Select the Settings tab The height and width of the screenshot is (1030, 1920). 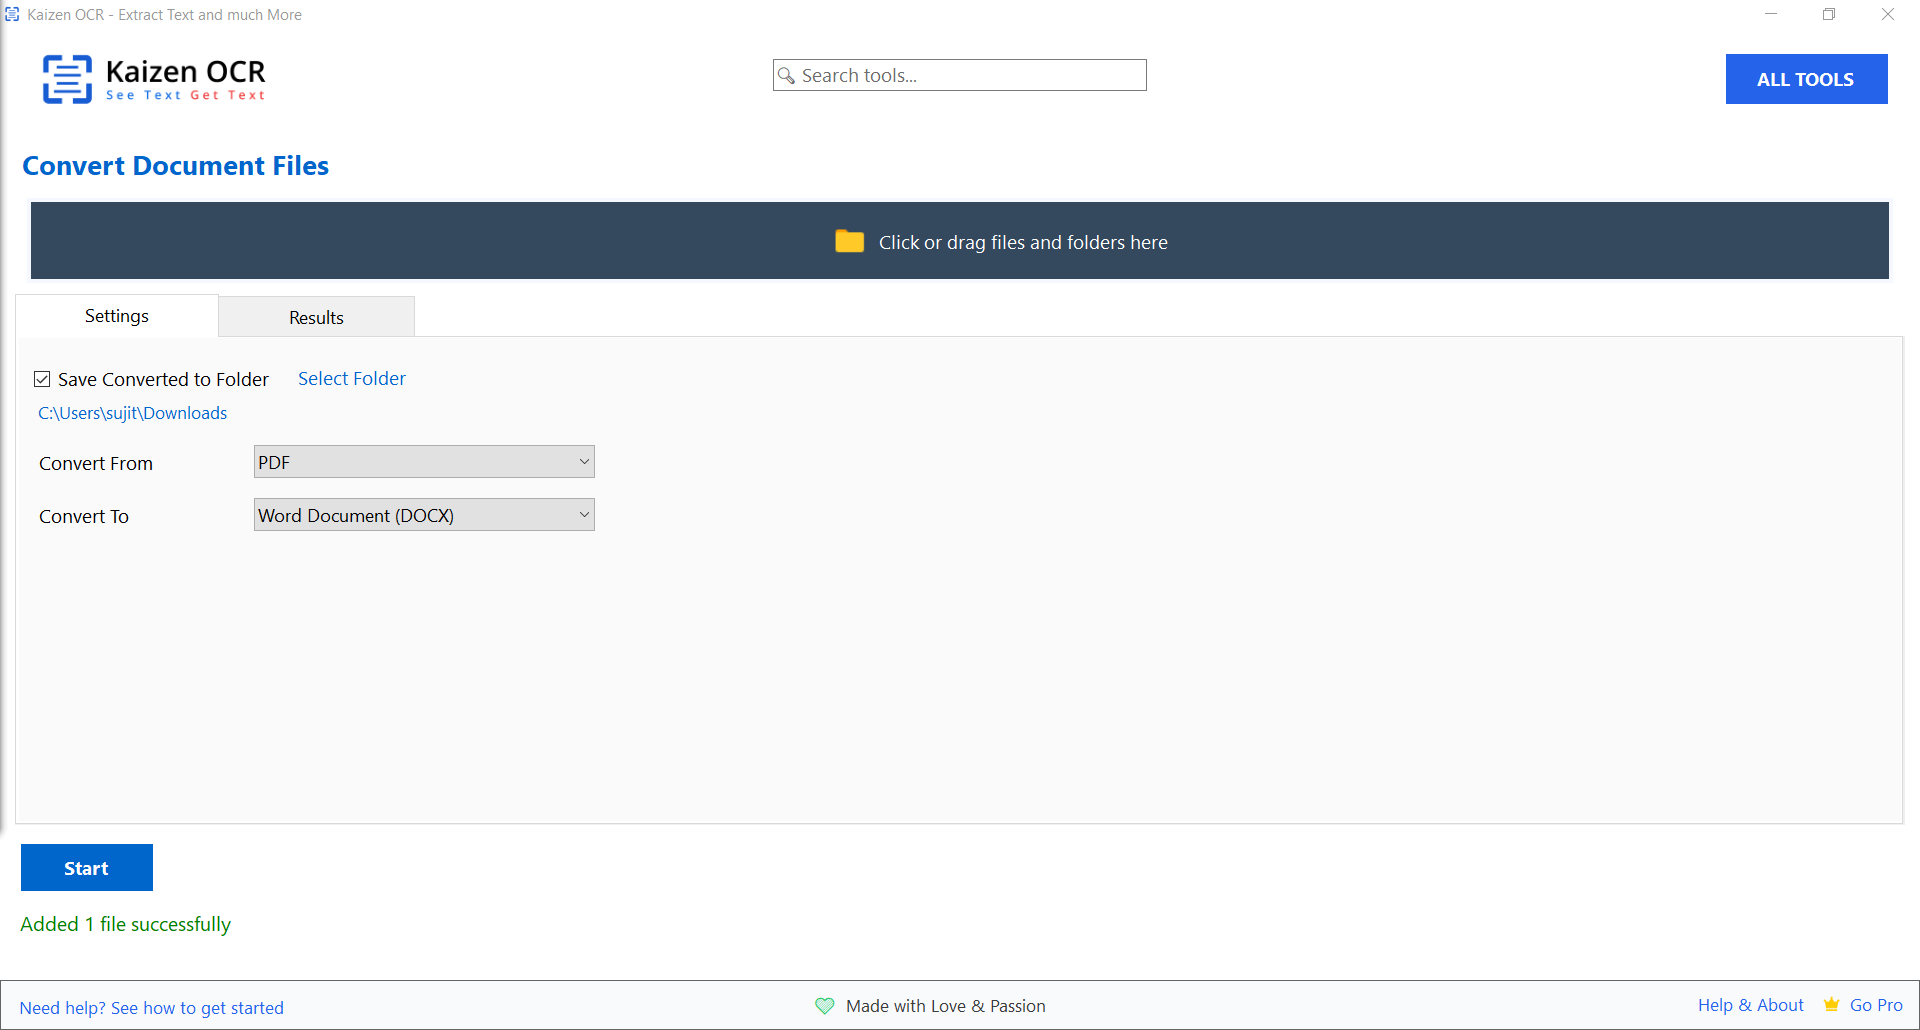(116, 315)
